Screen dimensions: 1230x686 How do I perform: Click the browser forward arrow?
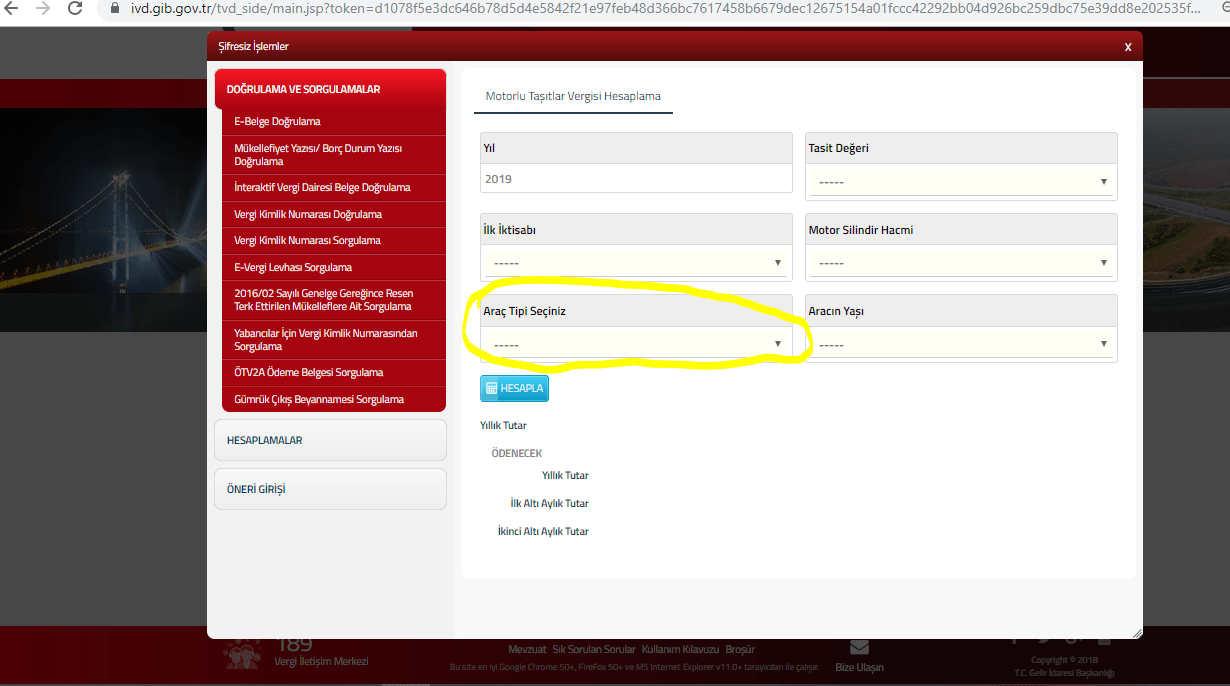pos(44,9)
